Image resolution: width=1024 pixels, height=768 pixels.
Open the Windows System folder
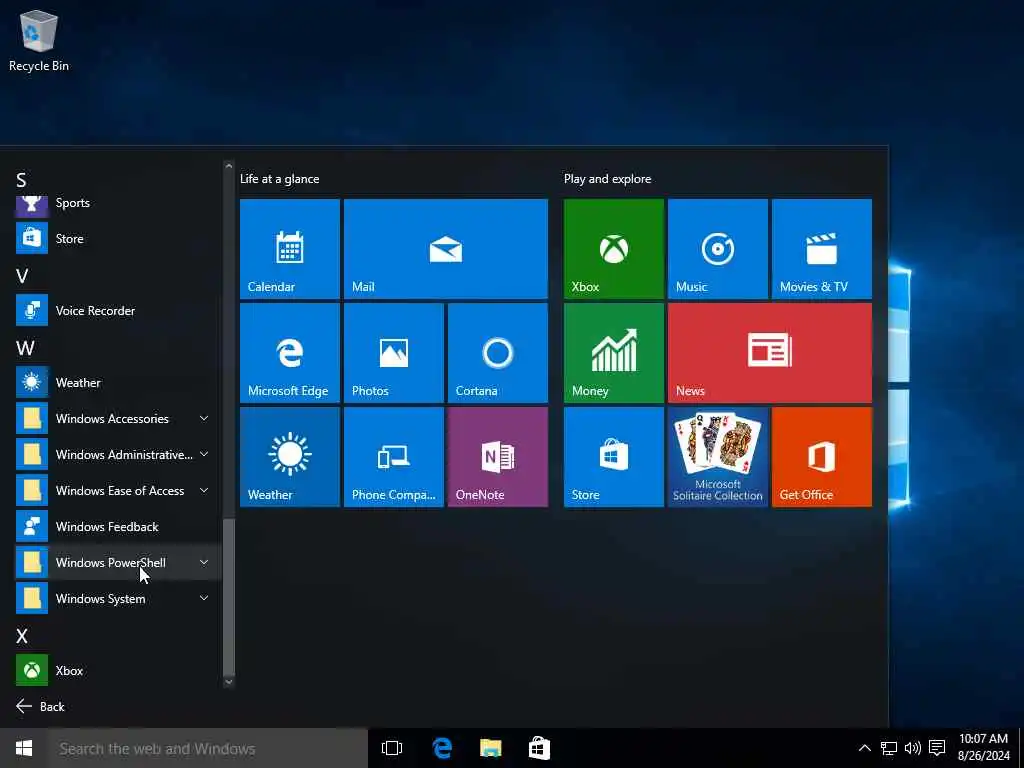pyautogui.click(x=118, y=598)
